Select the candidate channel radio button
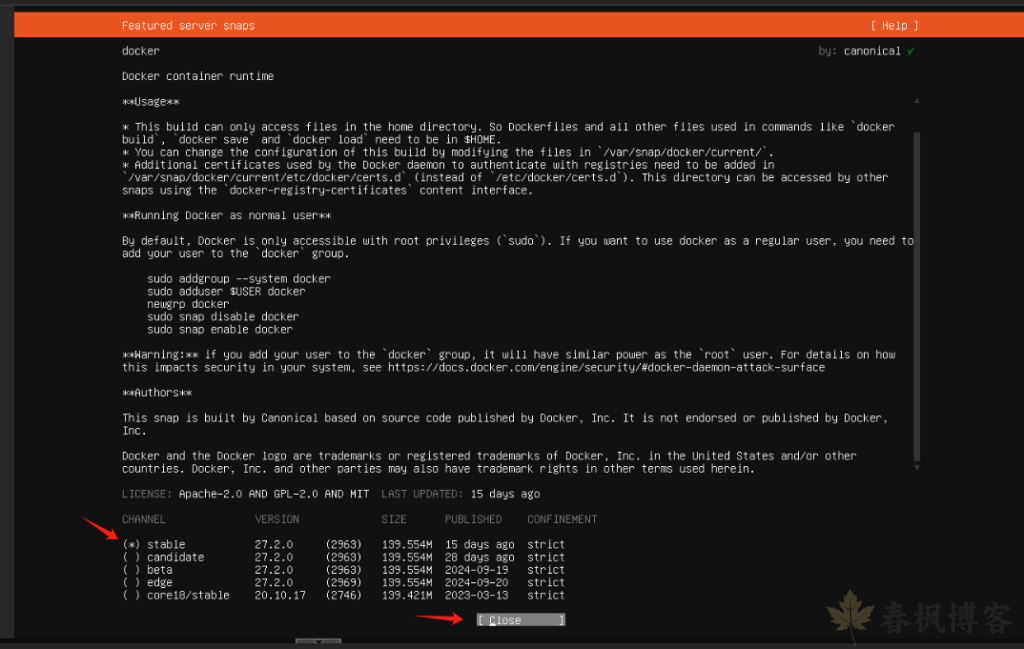The height and width of the screenshot is (649, 1024). pos(131,557)
